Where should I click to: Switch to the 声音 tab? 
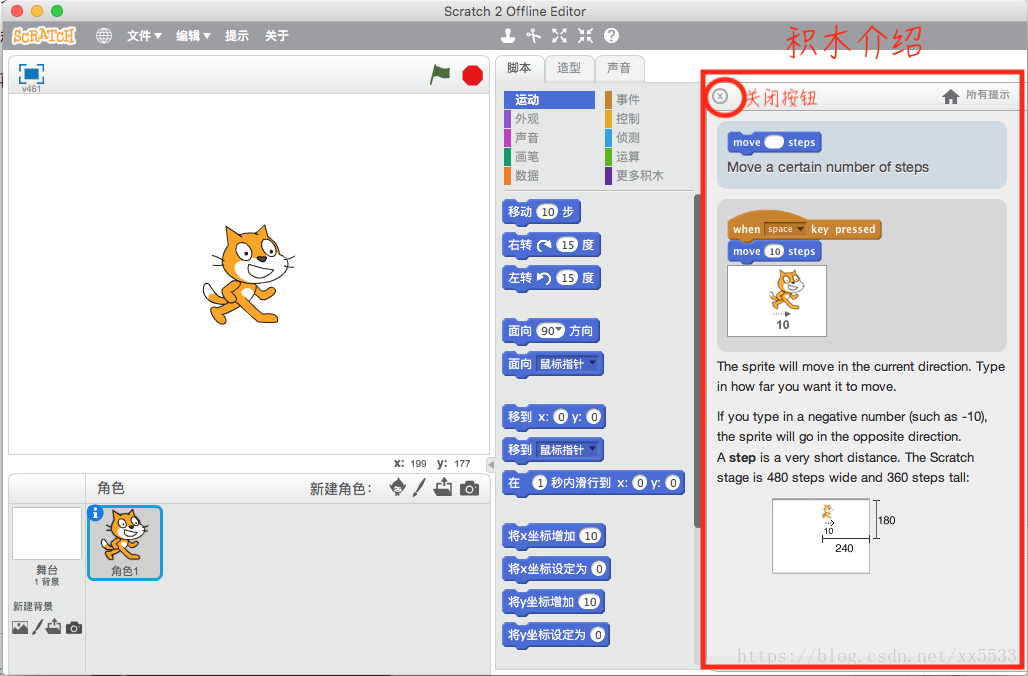619,68
